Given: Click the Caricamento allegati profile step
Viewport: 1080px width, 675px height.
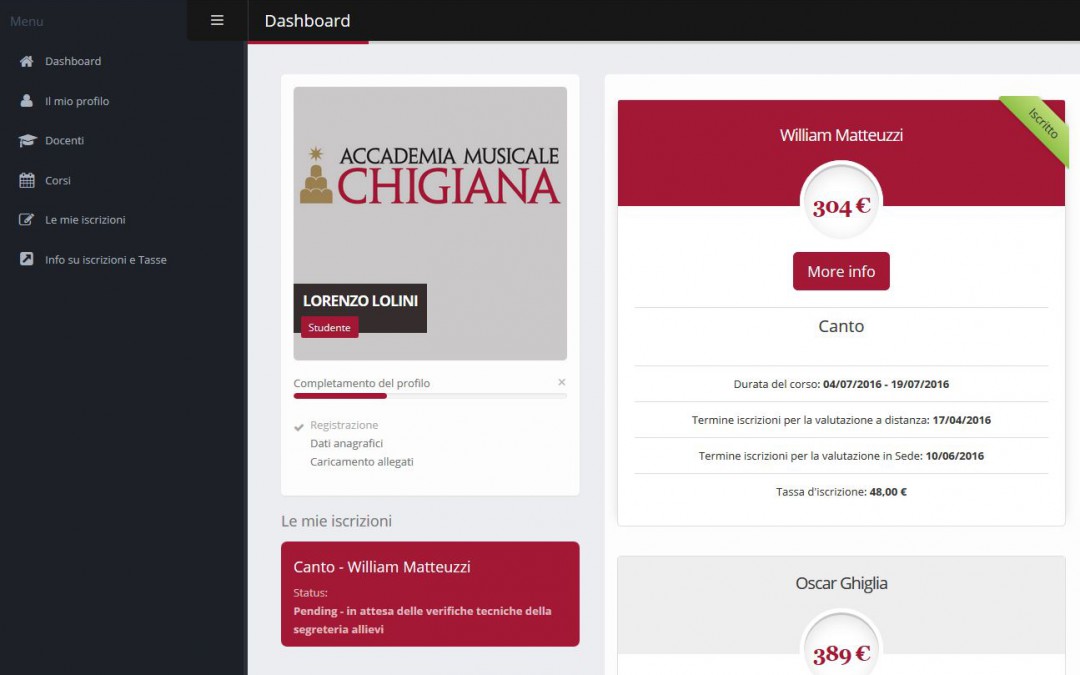Looking at the screenshot, I should 362,462.
